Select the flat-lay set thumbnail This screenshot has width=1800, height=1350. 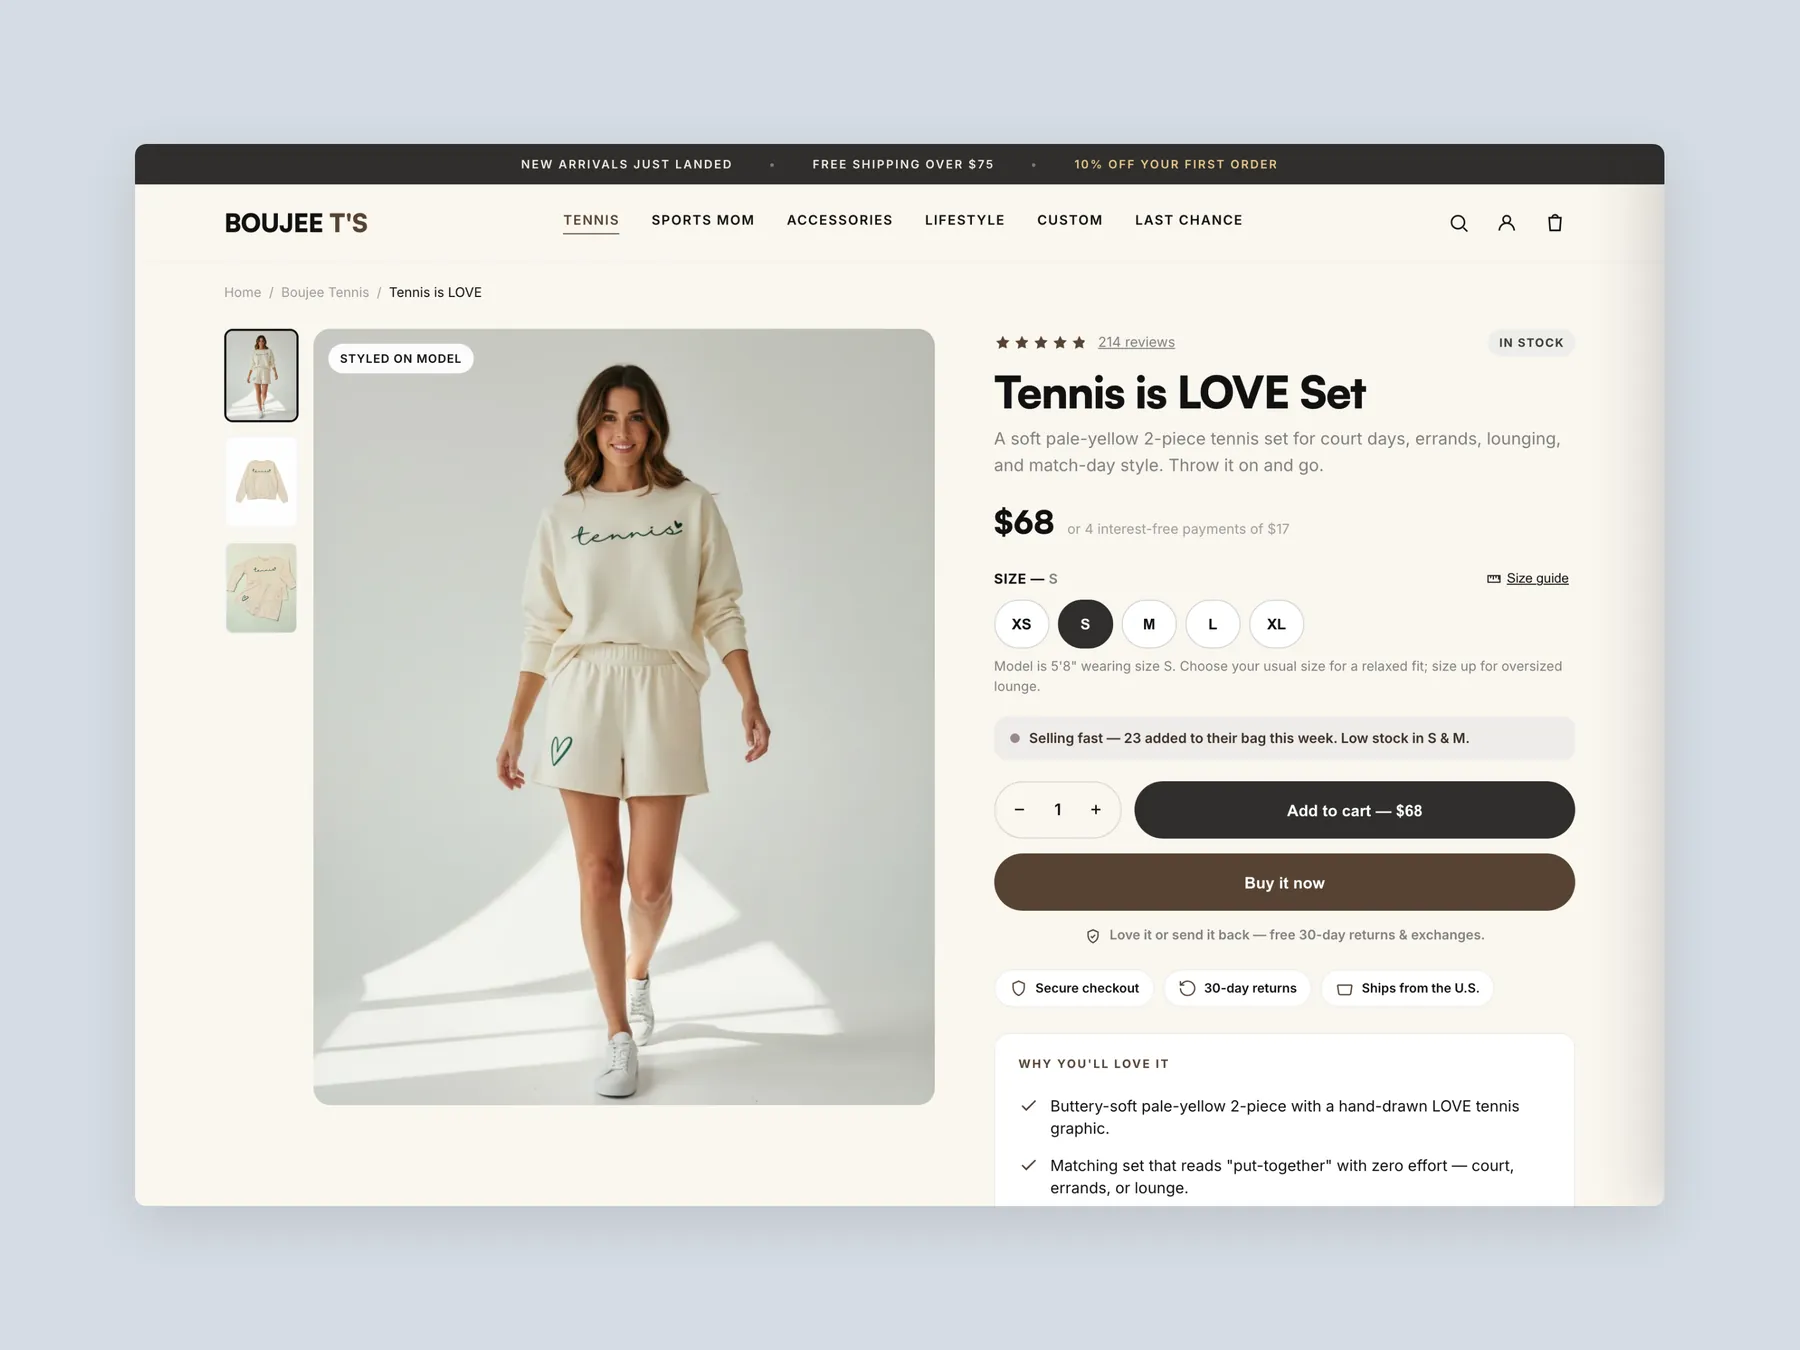(261, 588)
